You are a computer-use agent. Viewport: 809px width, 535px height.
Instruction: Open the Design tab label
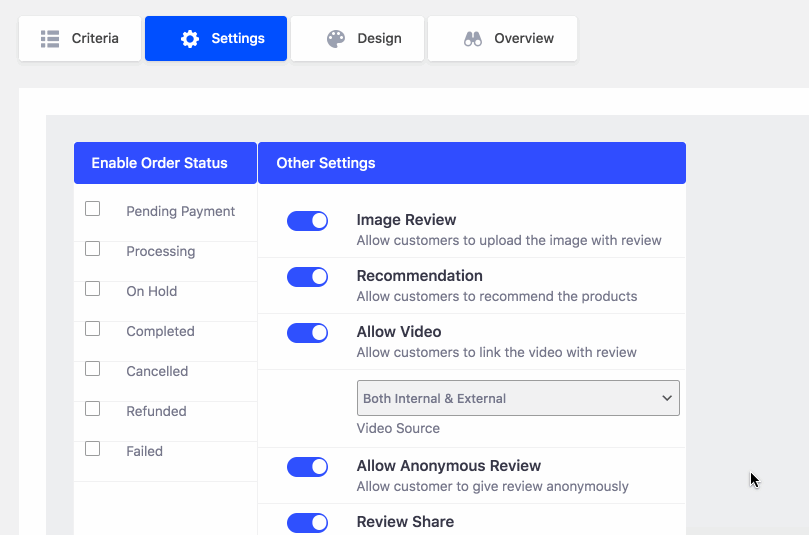click(379, 38)
